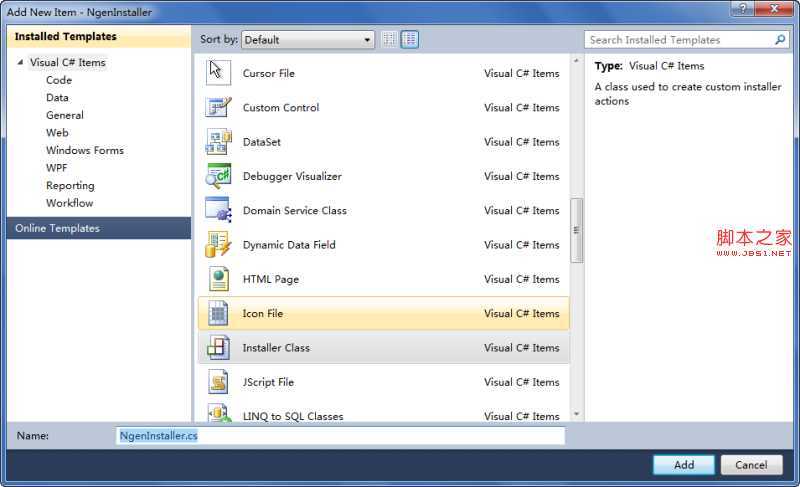Open help with the question mark button

coord(743,8)
